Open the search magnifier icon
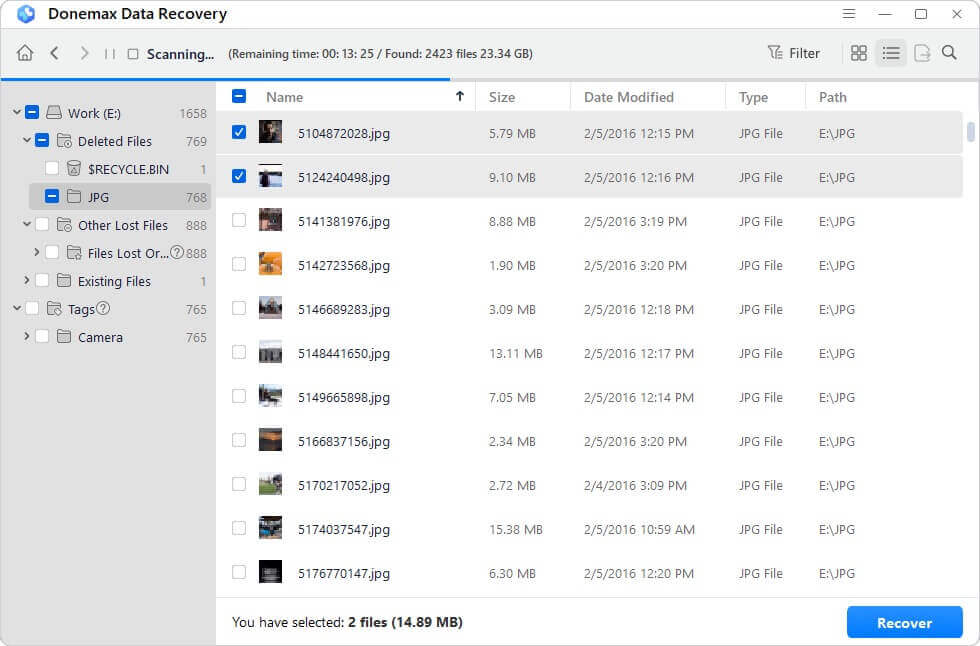The height and width of the screenshot is (646, 980). [949, 53]
